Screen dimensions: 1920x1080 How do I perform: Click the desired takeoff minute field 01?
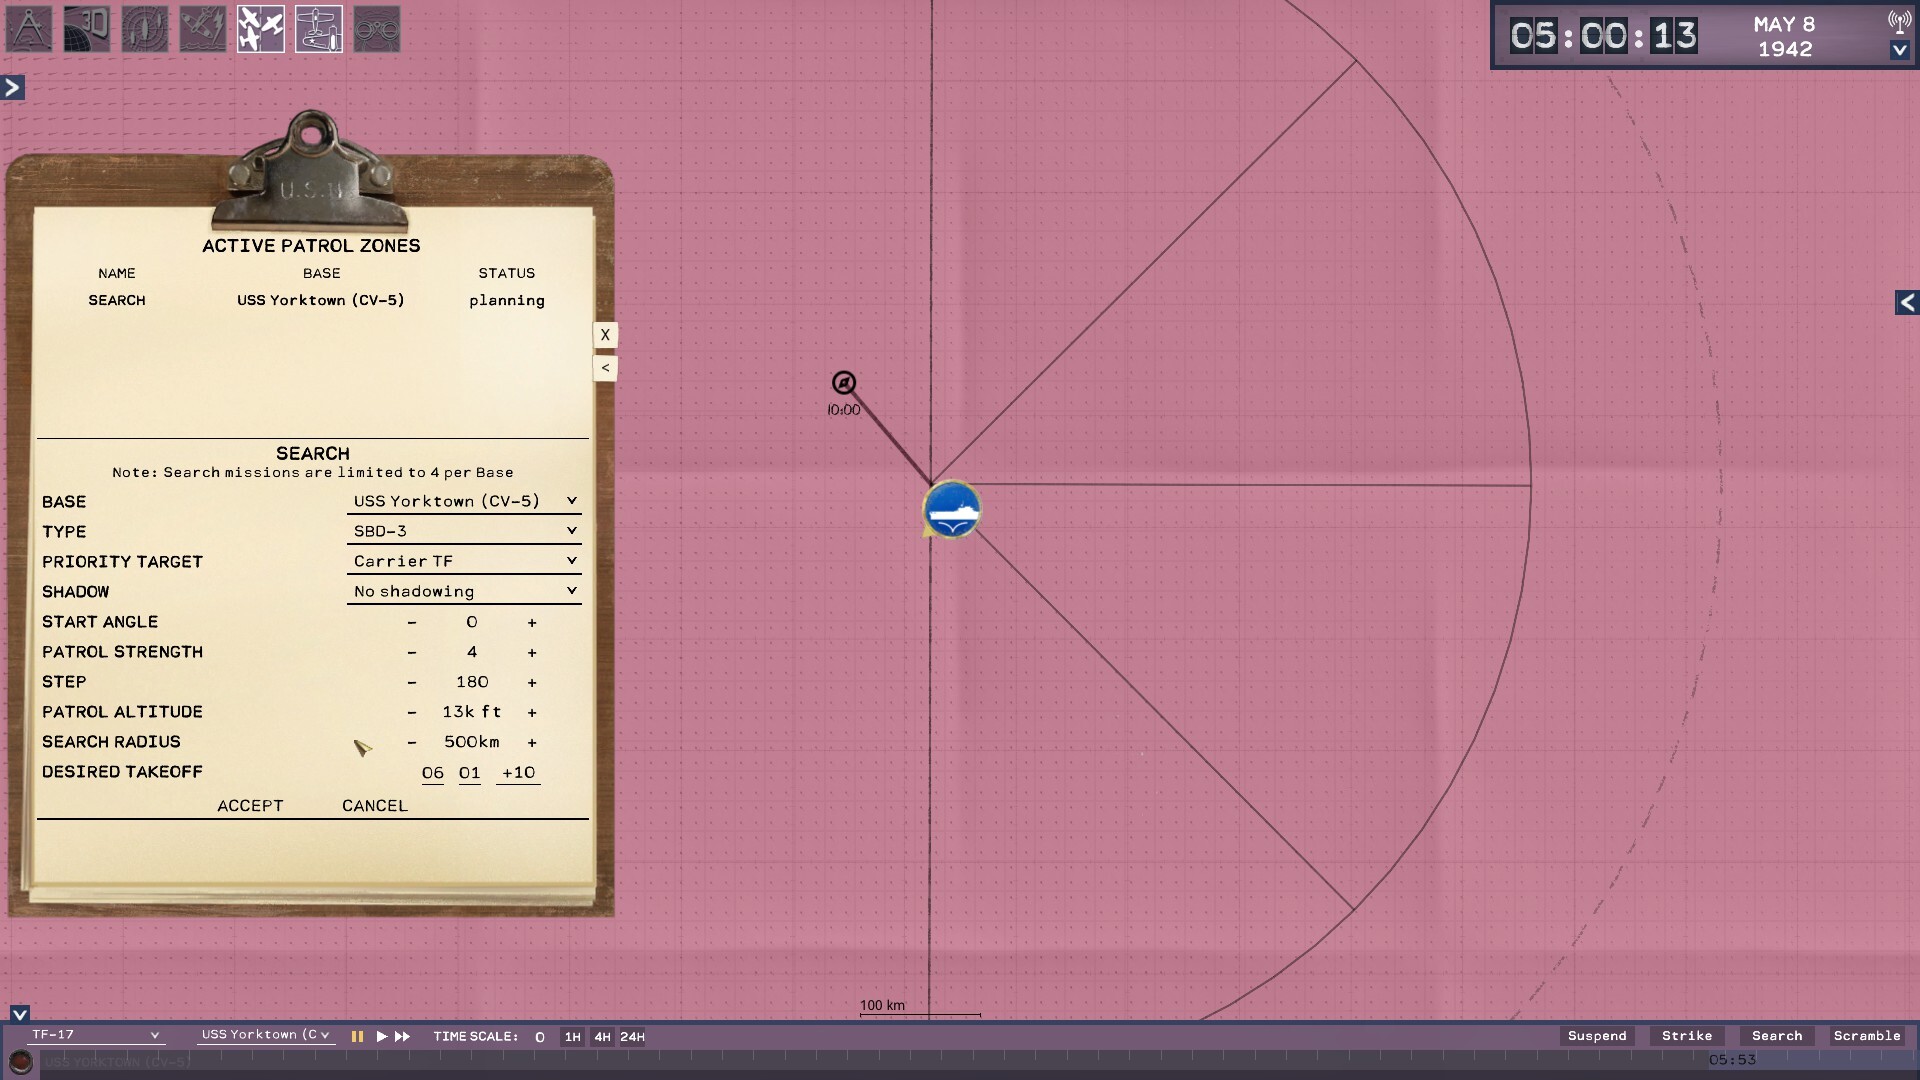470,773
